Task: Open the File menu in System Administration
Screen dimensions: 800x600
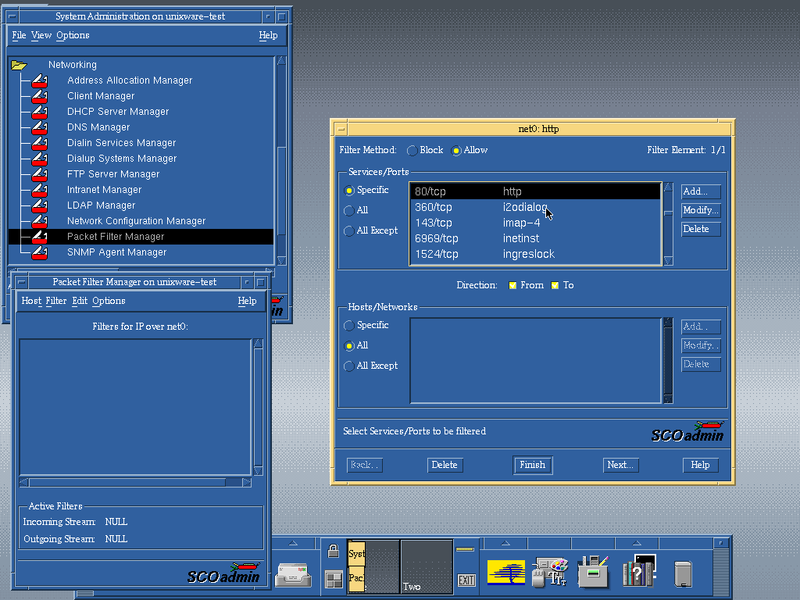Action: point(19,35)
